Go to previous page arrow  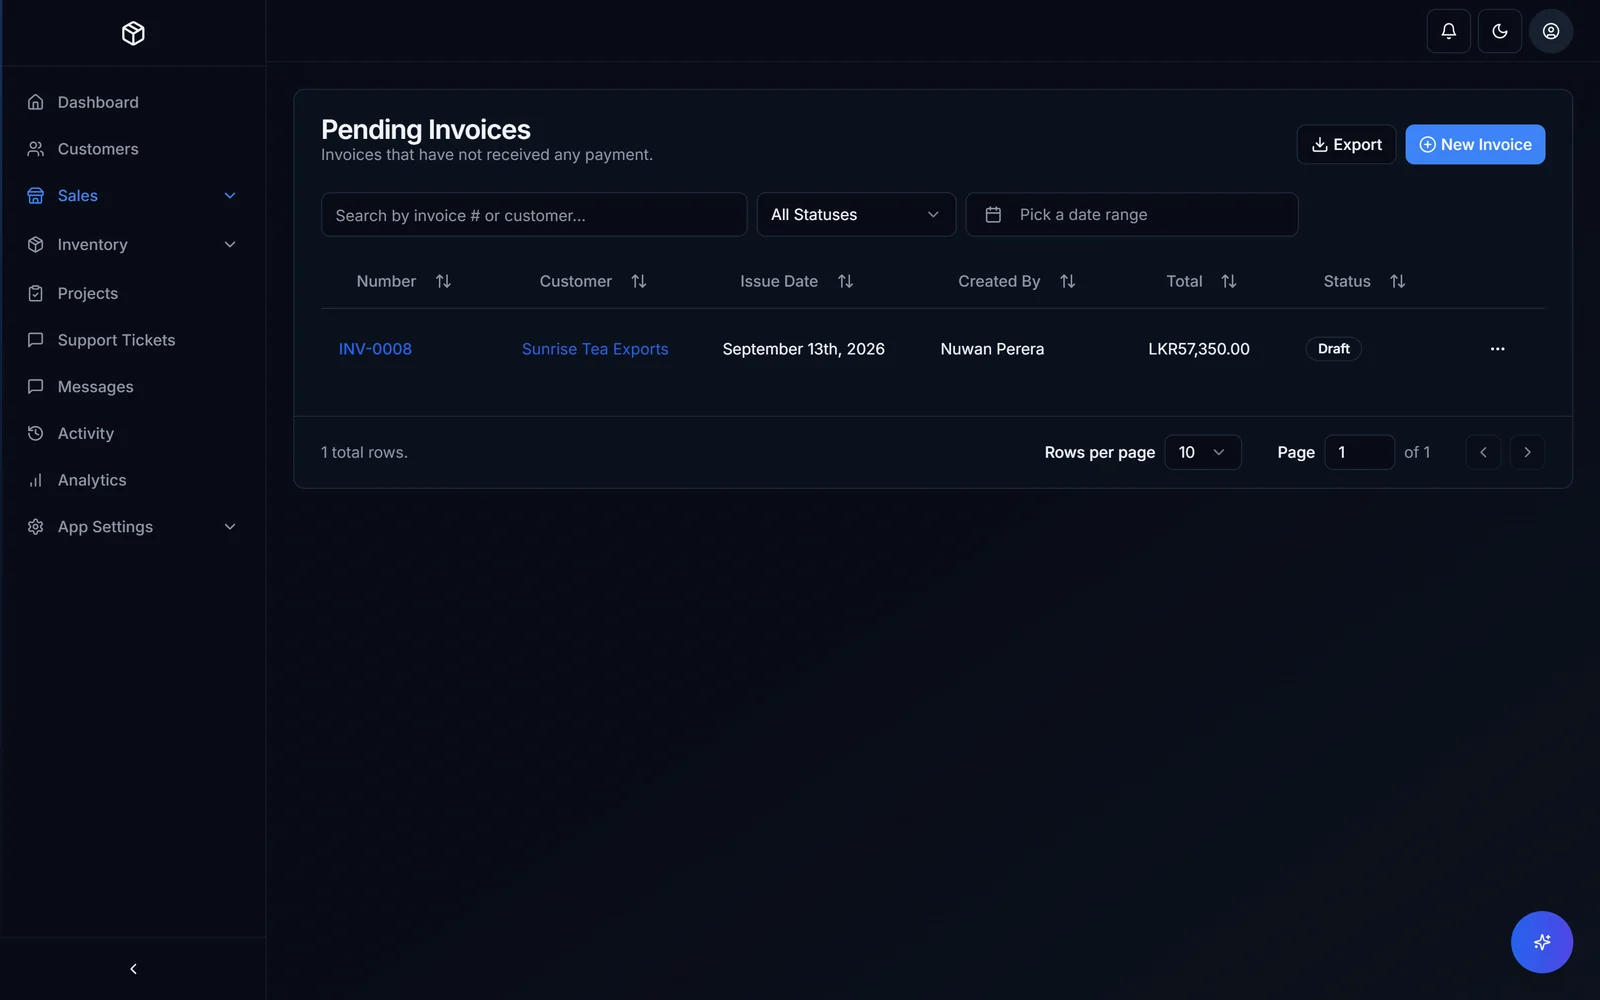click(1483, 452)
